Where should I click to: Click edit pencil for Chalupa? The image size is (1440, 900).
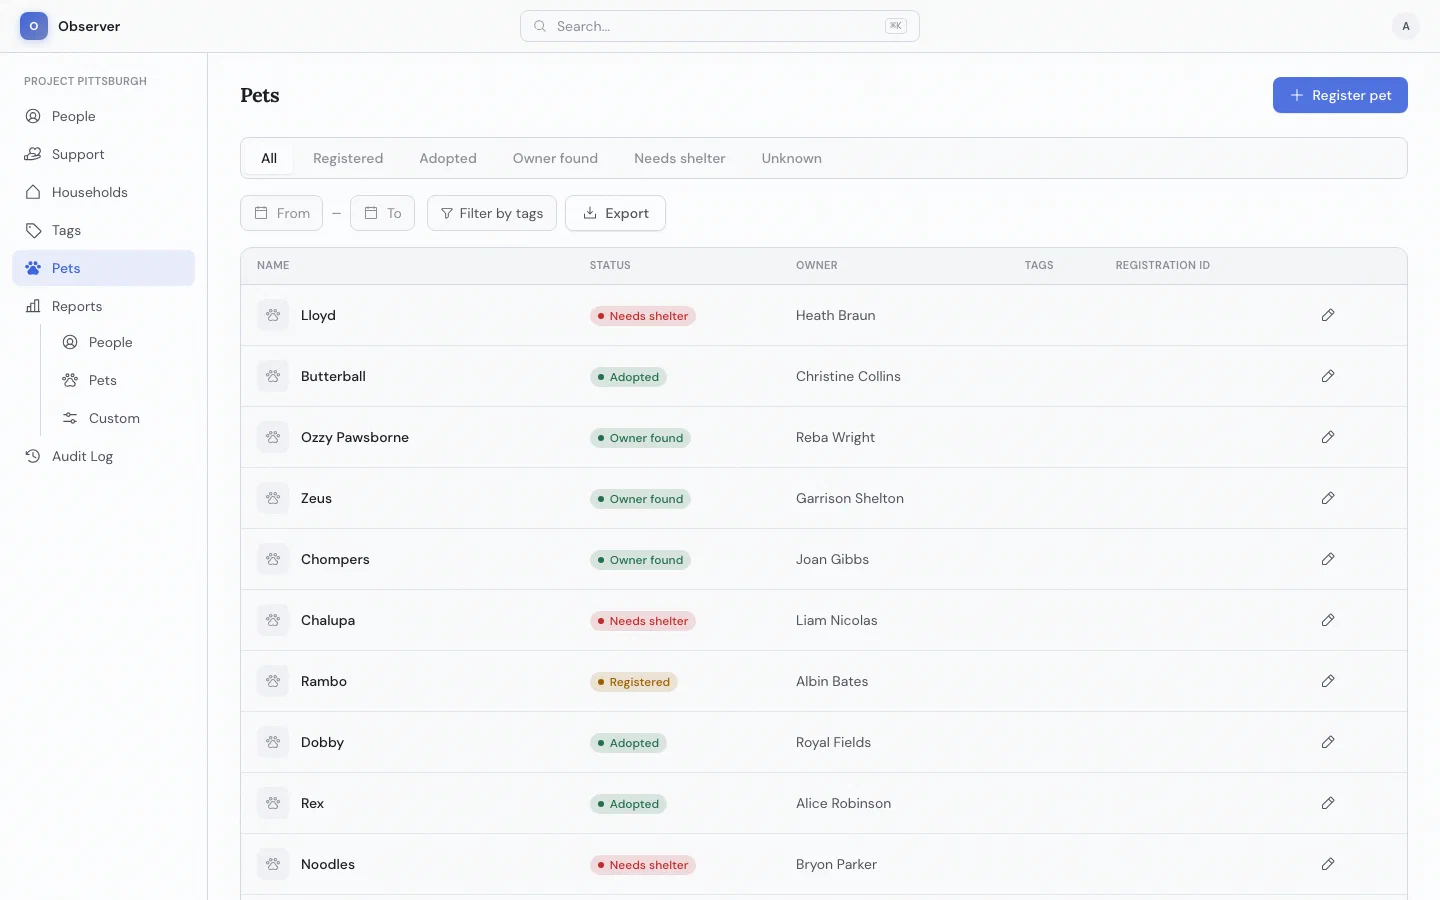[1328, 620]
